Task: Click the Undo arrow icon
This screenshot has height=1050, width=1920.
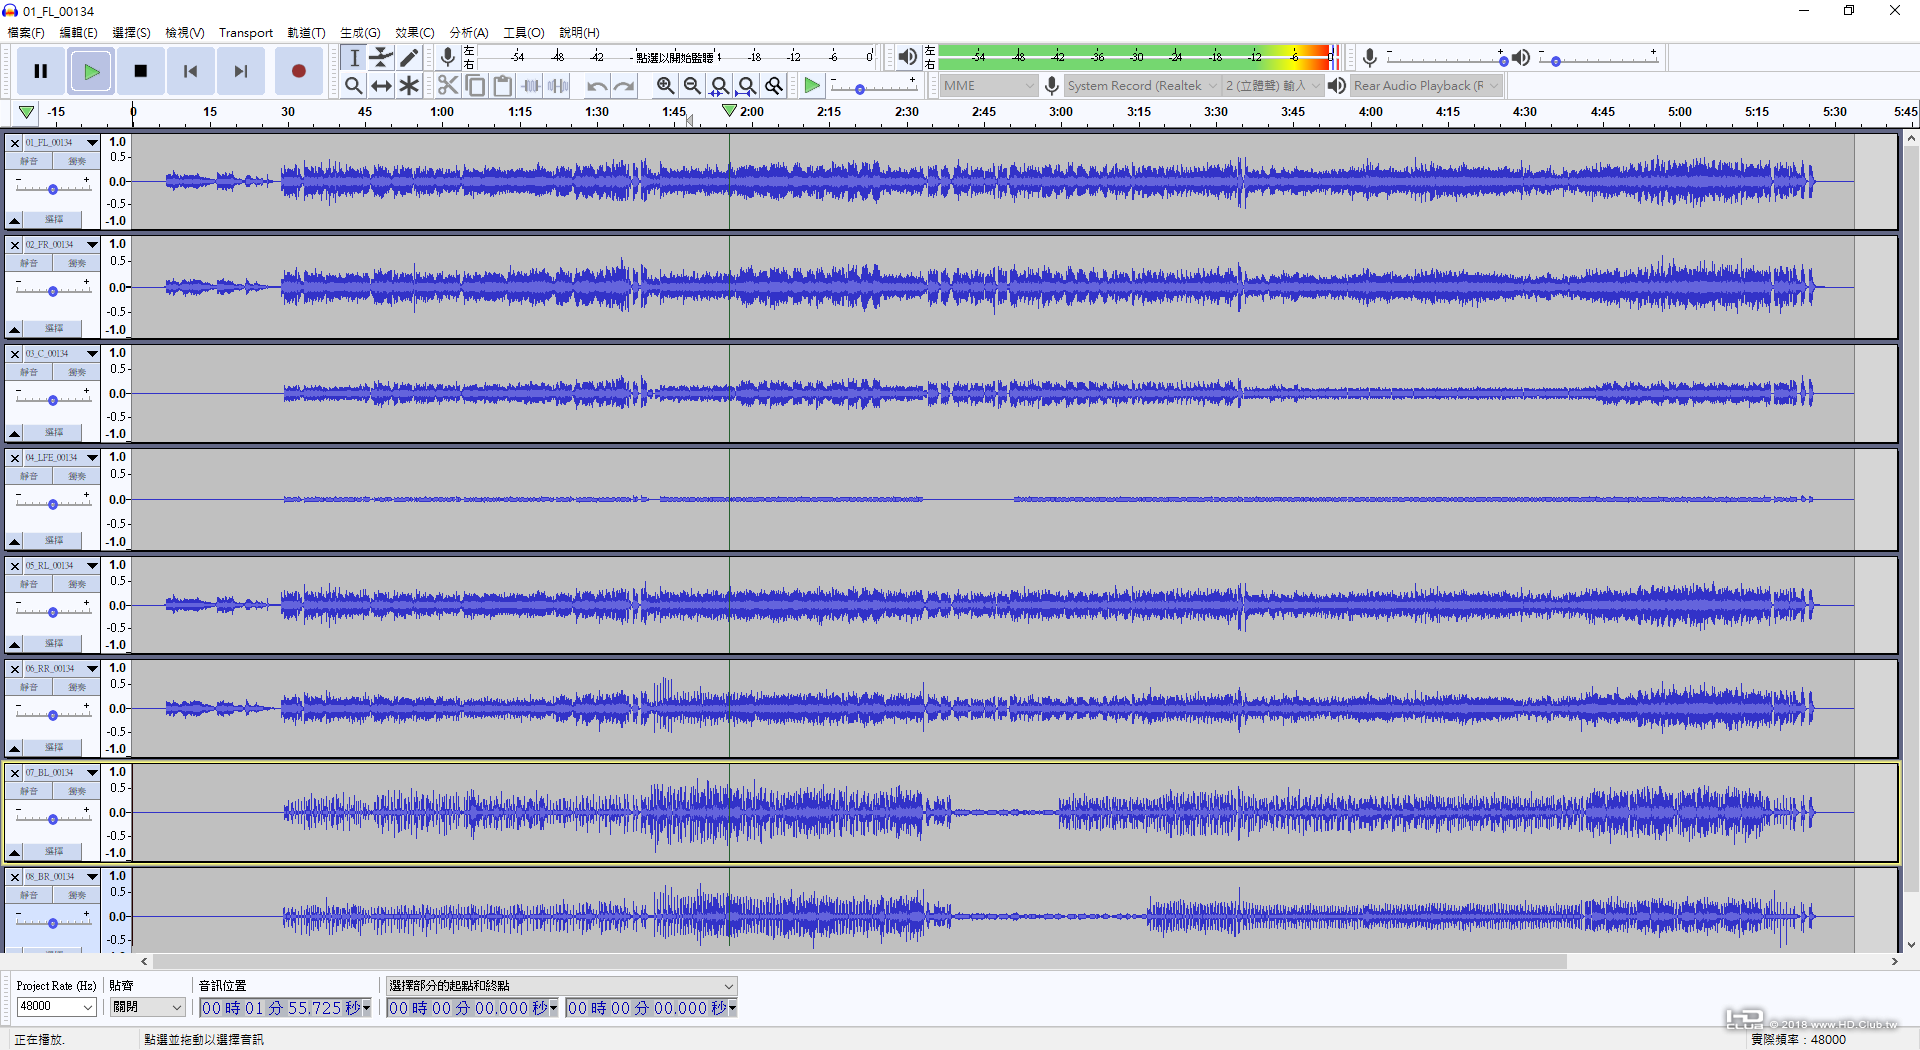Action: [x=597, y=86]
